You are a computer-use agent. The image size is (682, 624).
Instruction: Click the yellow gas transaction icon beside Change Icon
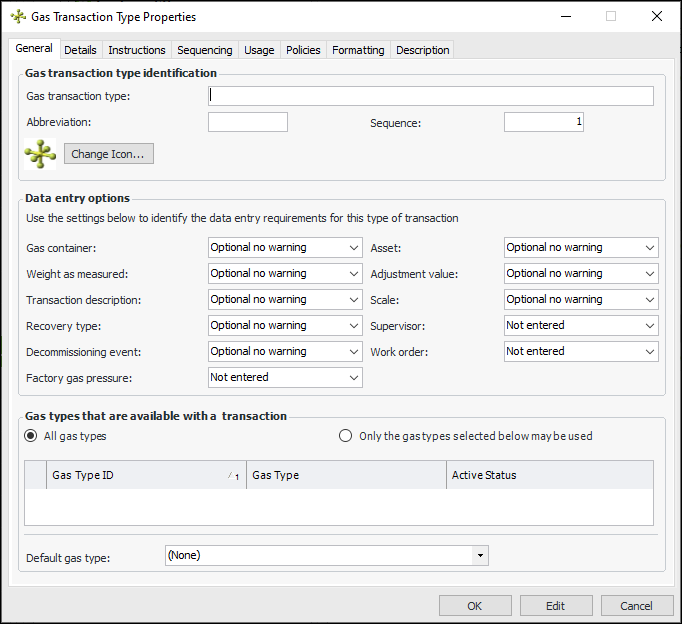point(41,154)
